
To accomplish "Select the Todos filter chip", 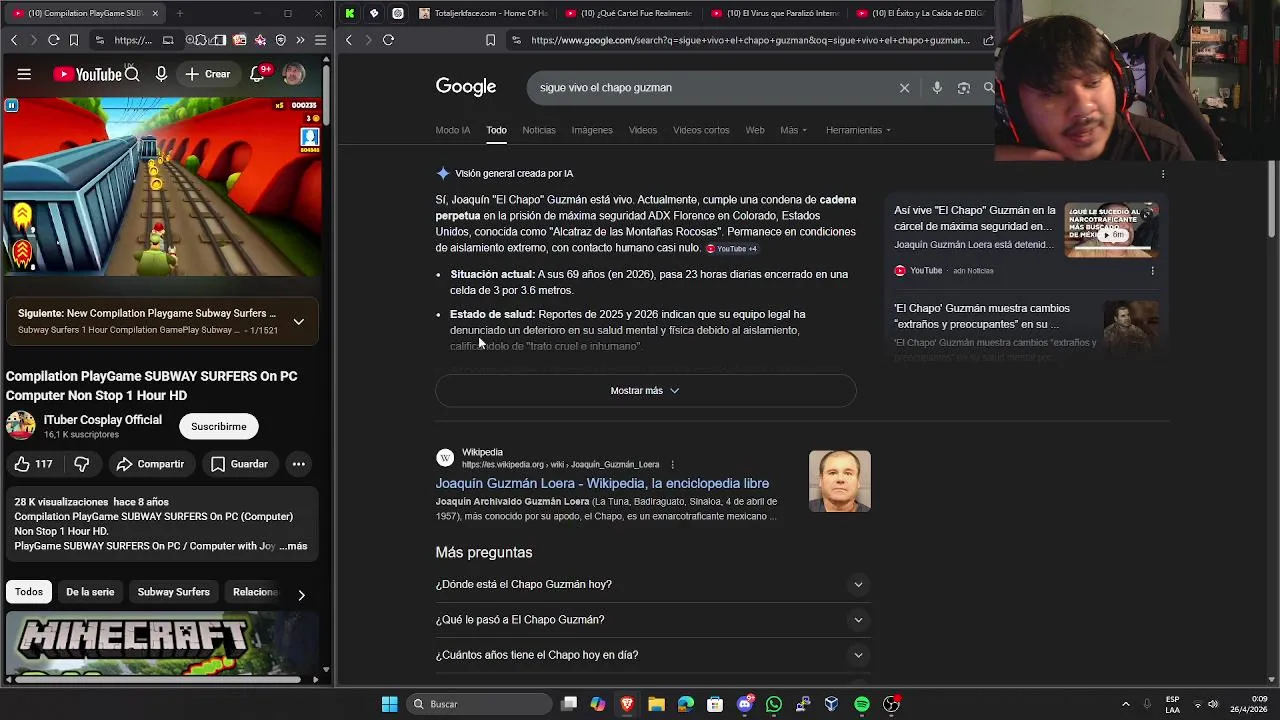I will (29, 592).
